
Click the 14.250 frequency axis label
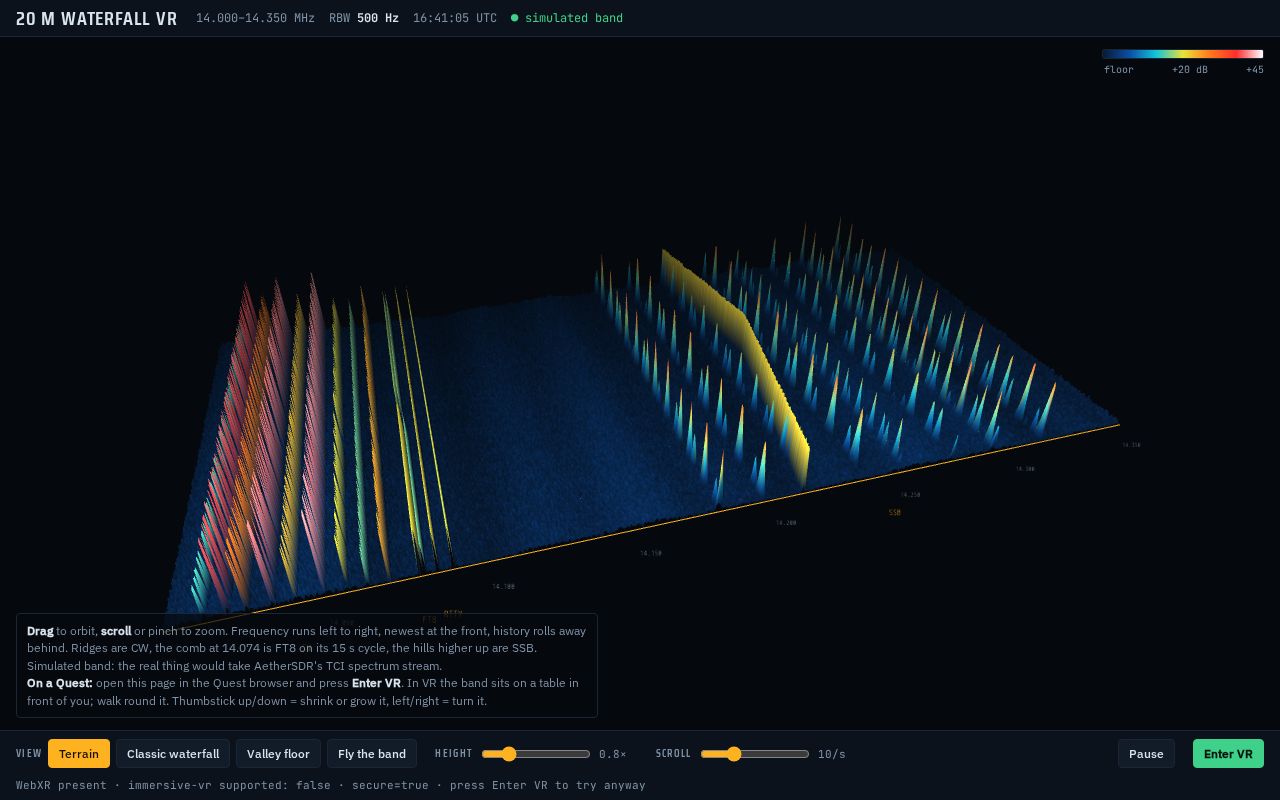click(x=910, y=495)
